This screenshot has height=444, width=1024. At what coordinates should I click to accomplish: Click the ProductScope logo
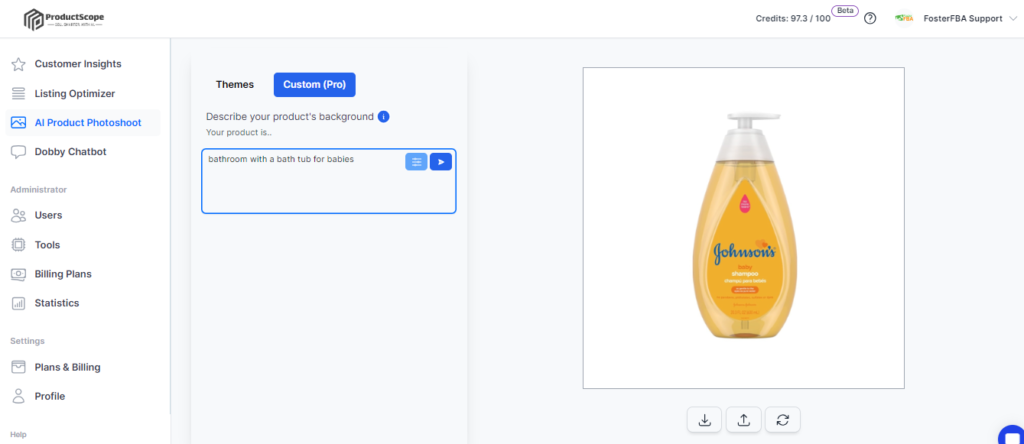point(63,19)
